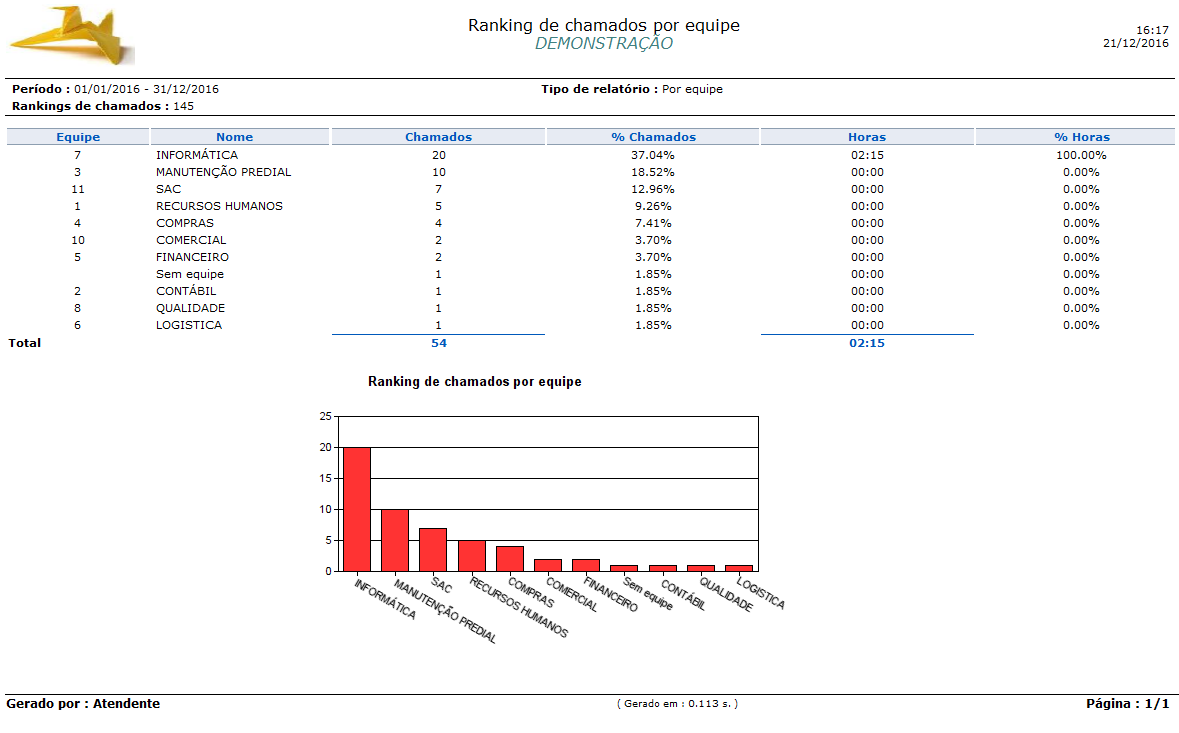Select the MANUTENÇÃO PREDIAL row name
Viewport: 1179px width, 733px height.
tap(223, 172)
